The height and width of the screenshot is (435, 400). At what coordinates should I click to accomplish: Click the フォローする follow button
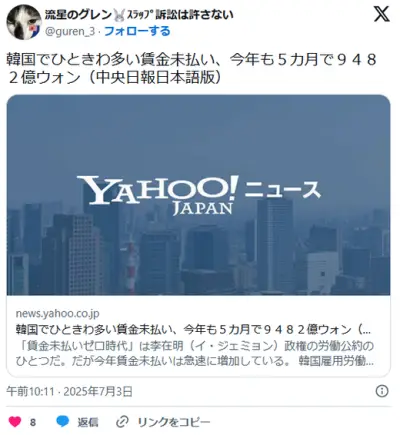(x=137, y=31)
